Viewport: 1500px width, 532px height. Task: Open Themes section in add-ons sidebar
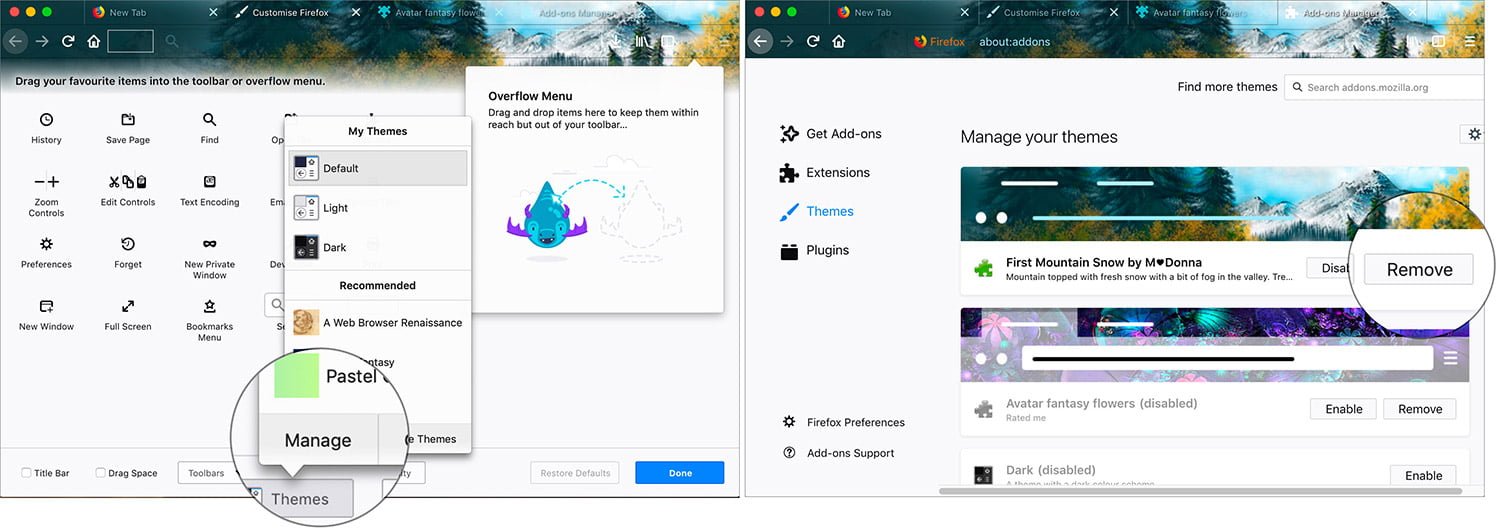(x=816, y=212)
